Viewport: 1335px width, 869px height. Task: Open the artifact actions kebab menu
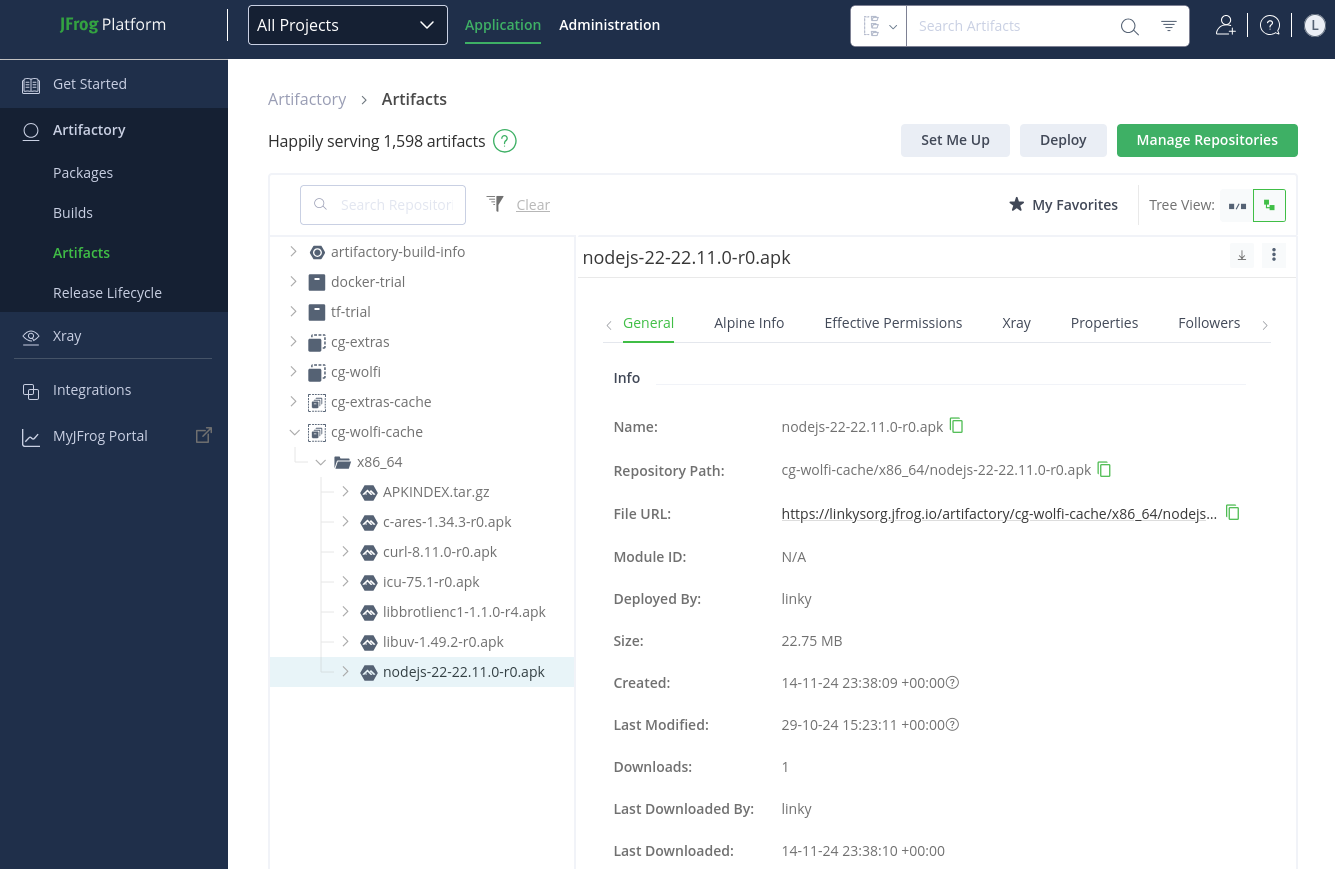coord(1273,256)
